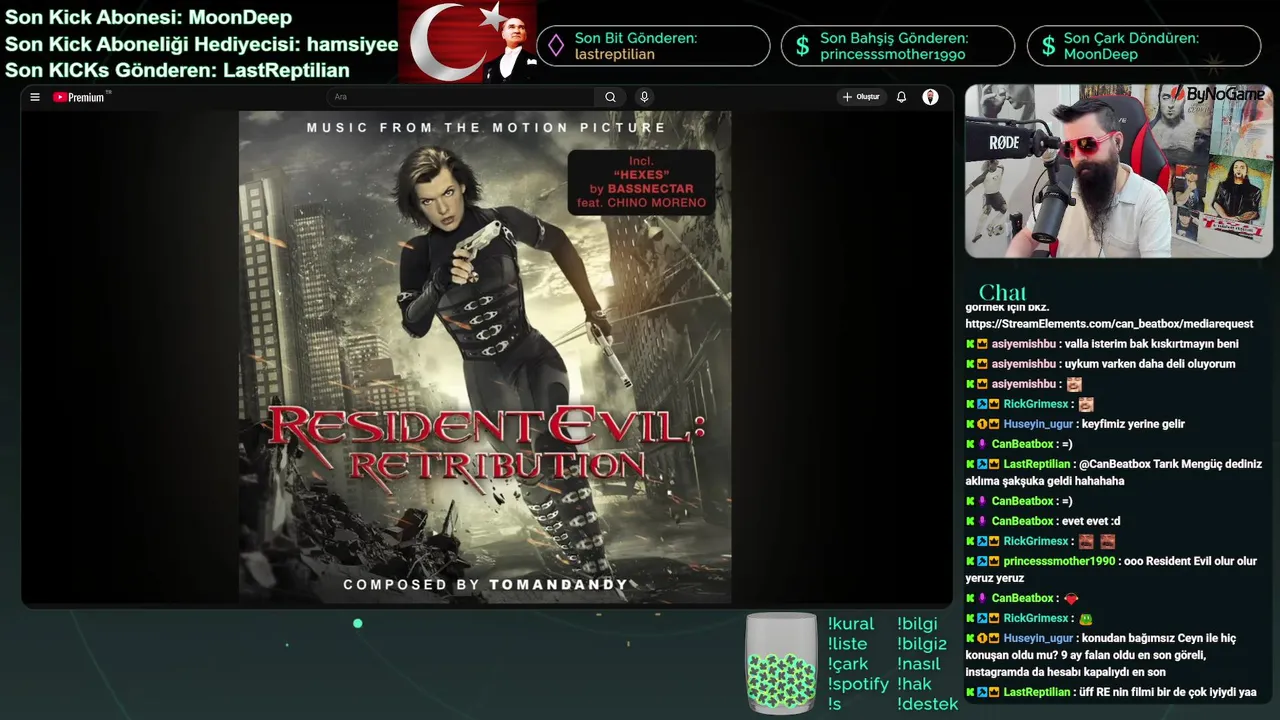
Task: Click the emote in asiyemishbu's third message
Action: coord(1073,384)
